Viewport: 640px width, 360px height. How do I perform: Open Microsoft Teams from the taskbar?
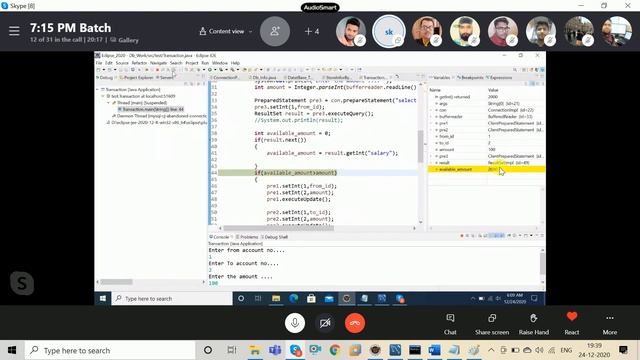point(275,350)
